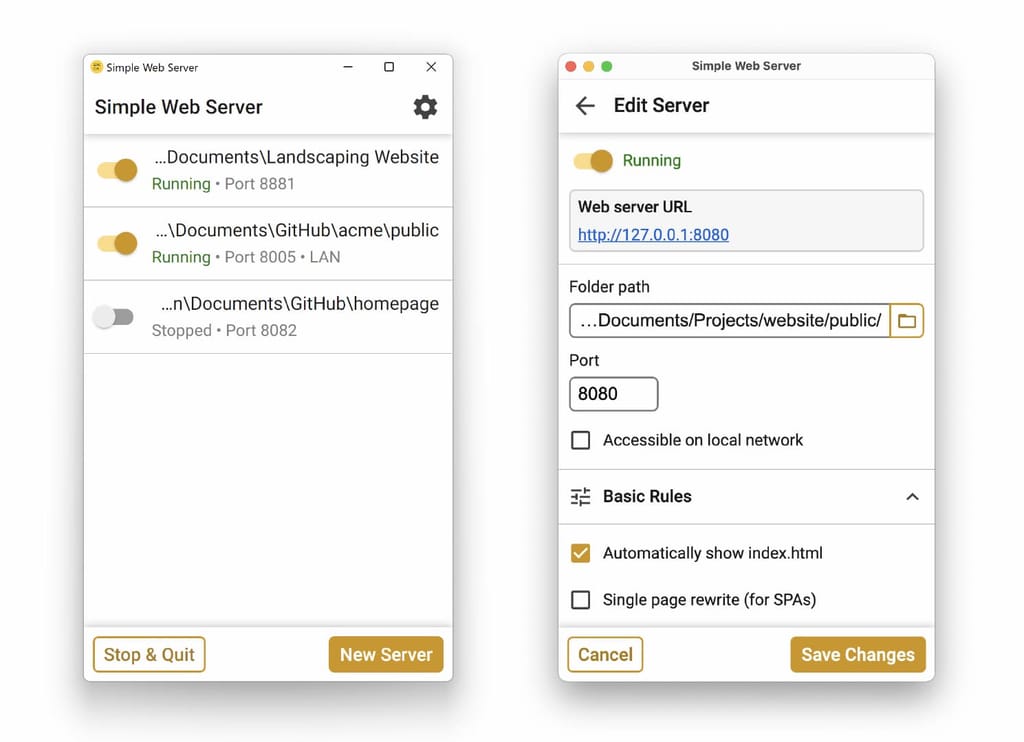
Task: Click the yellow macOS minimize button
Action: click(x=589, y=67)
